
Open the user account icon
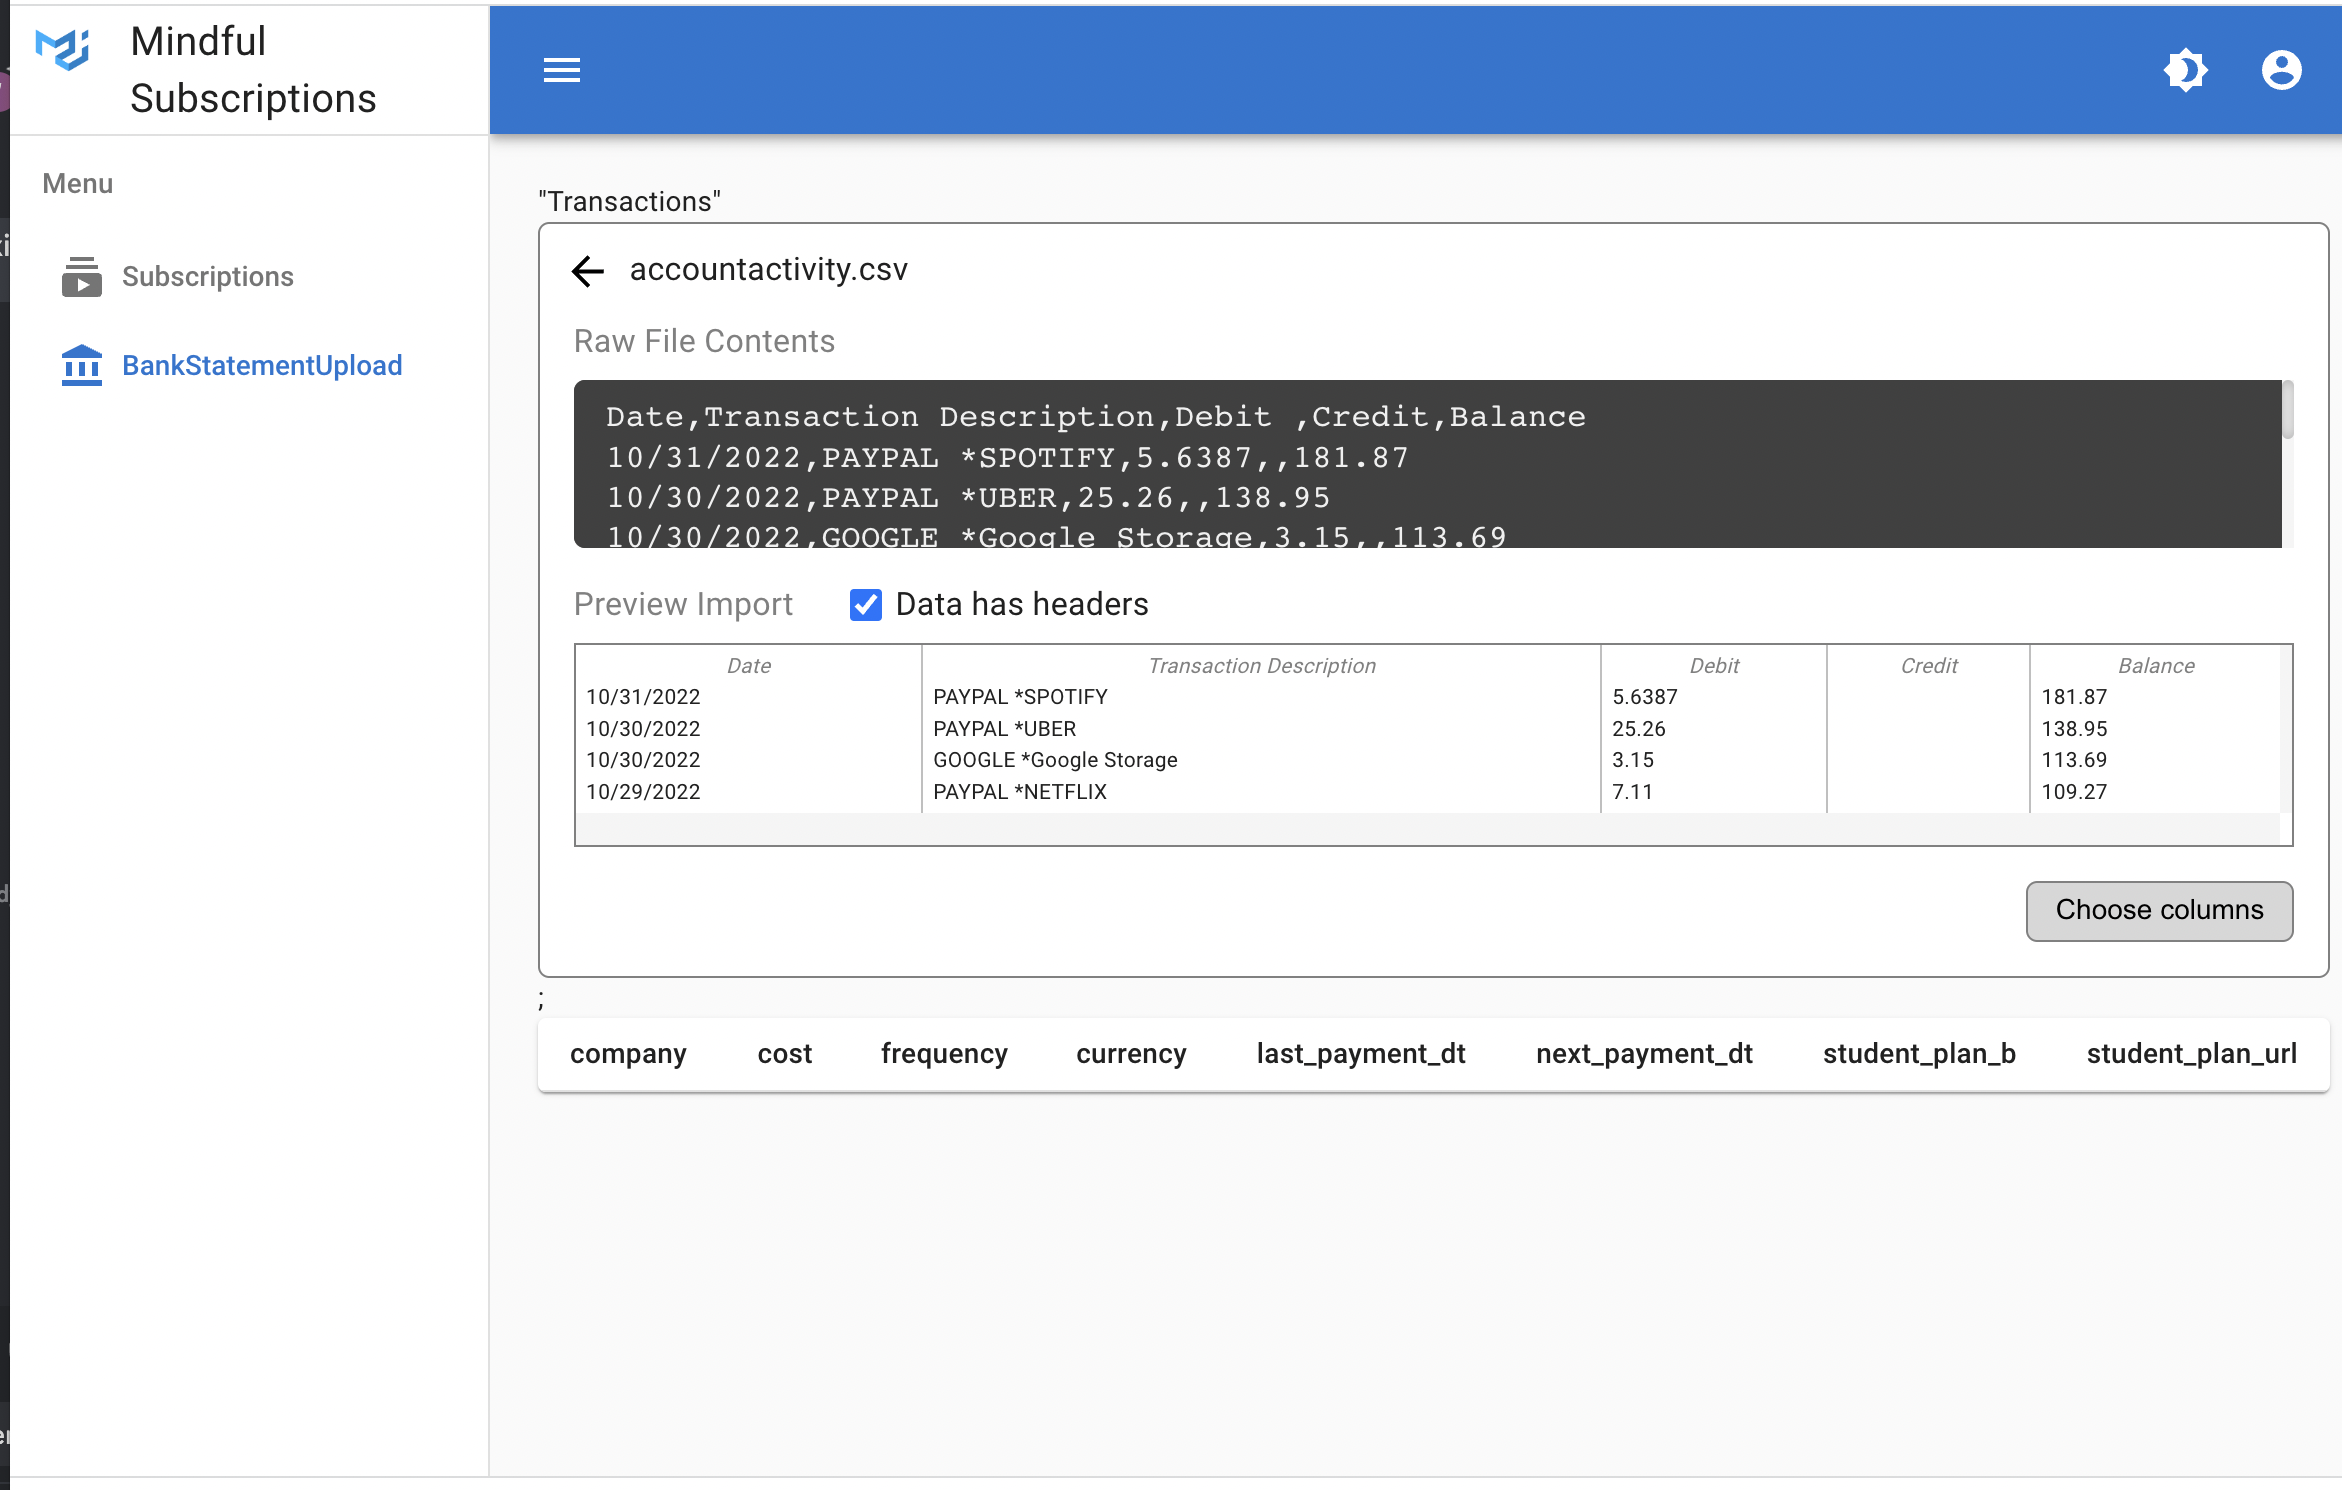point(2281,70)
